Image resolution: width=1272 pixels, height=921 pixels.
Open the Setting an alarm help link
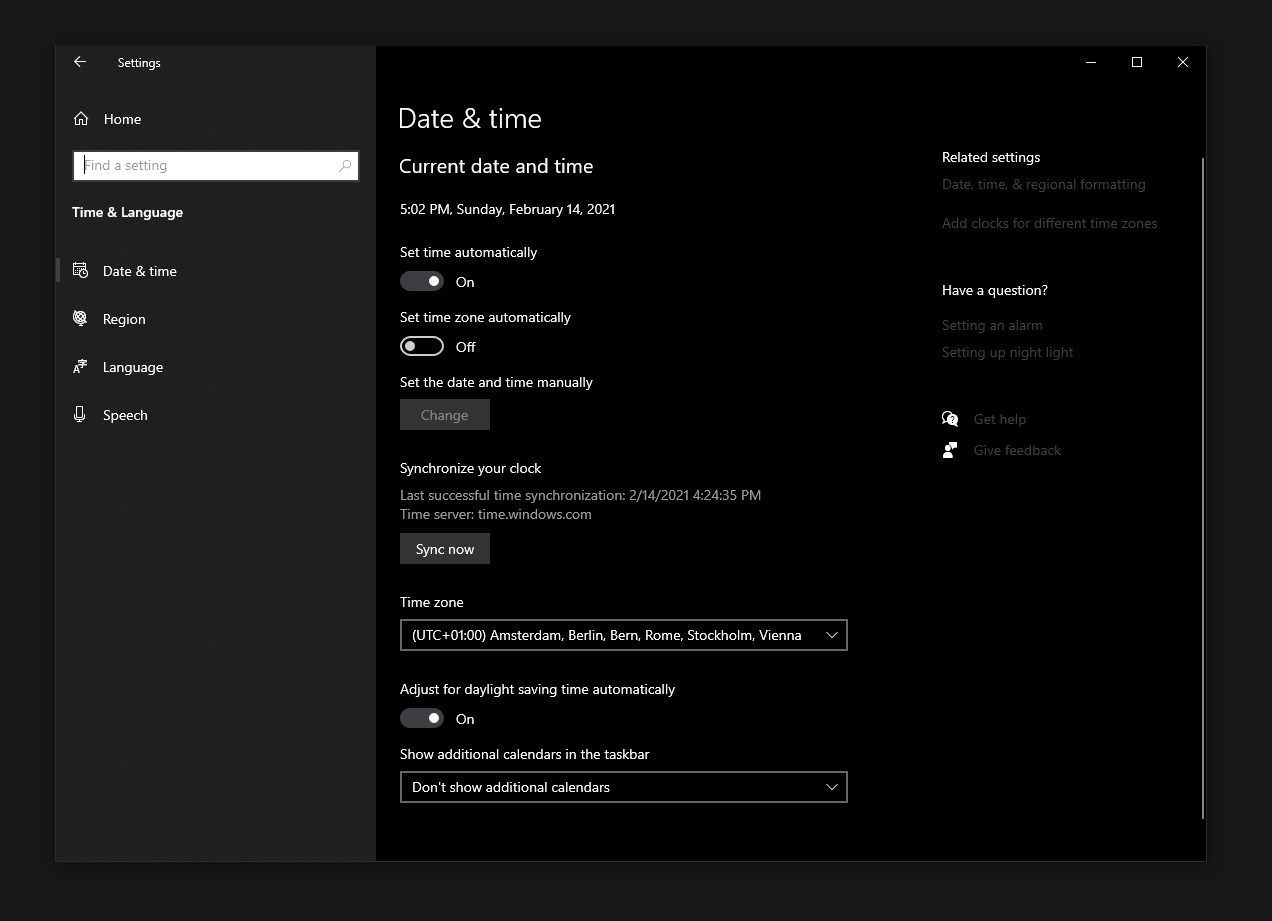992,325
